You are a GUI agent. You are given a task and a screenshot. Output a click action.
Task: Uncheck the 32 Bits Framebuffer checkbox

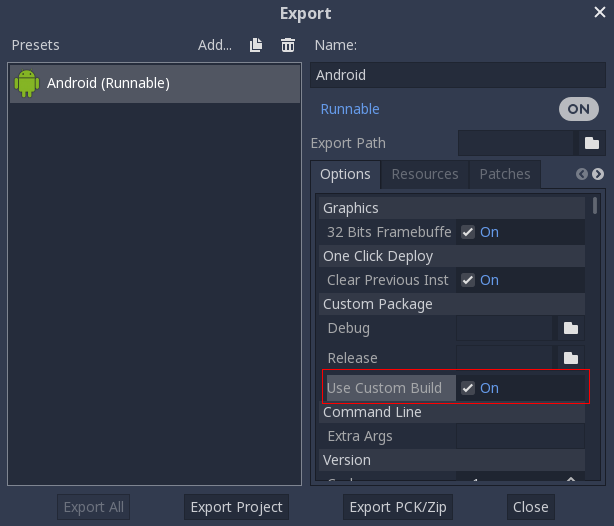tap(468, 232)
